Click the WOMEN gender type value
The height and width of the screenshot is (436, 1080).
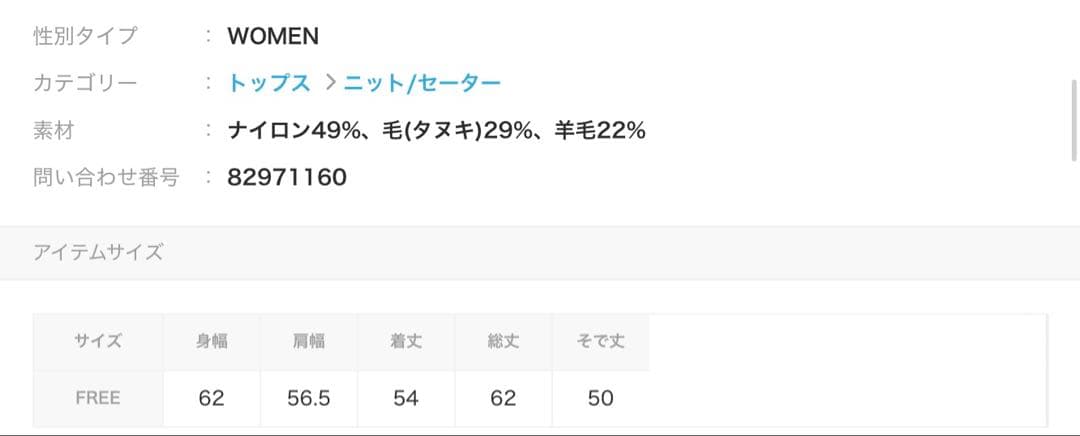coord(273,37)
